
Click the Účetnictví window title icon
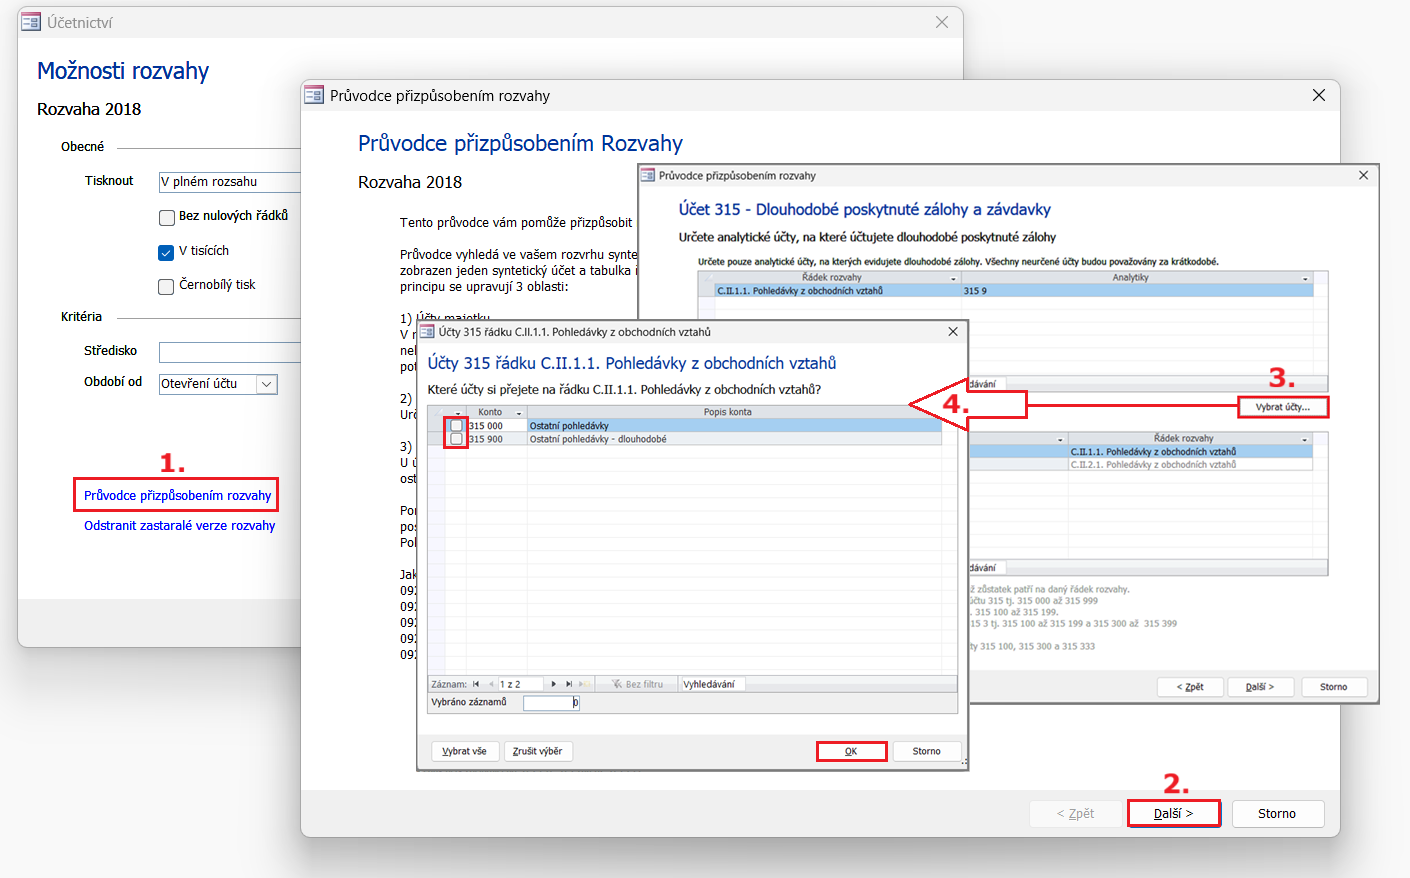click(x=31, y=22)
